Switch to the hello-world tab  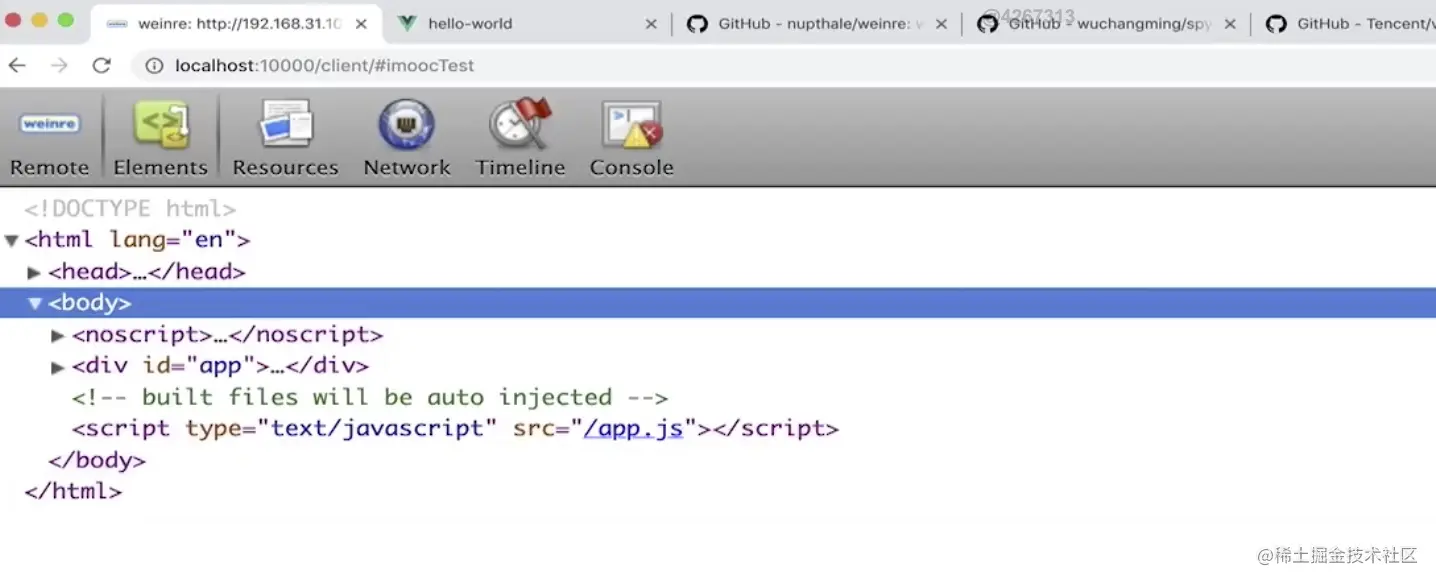(x=527, y=24)
